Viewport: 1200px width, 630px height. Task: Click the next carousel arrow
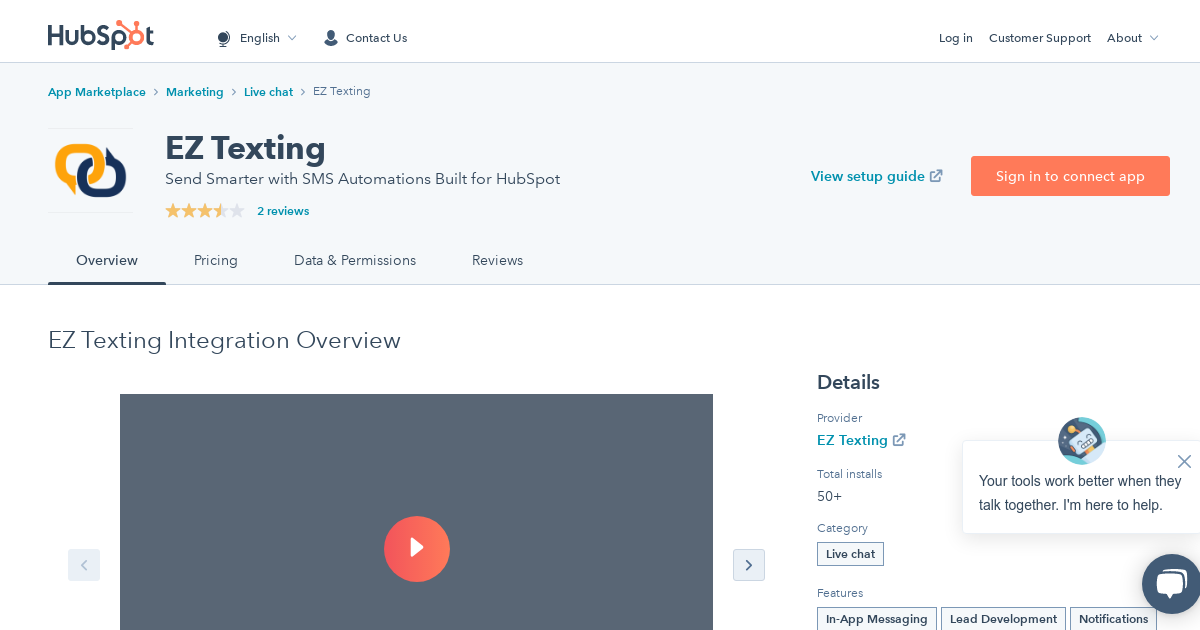pos(749,565)
